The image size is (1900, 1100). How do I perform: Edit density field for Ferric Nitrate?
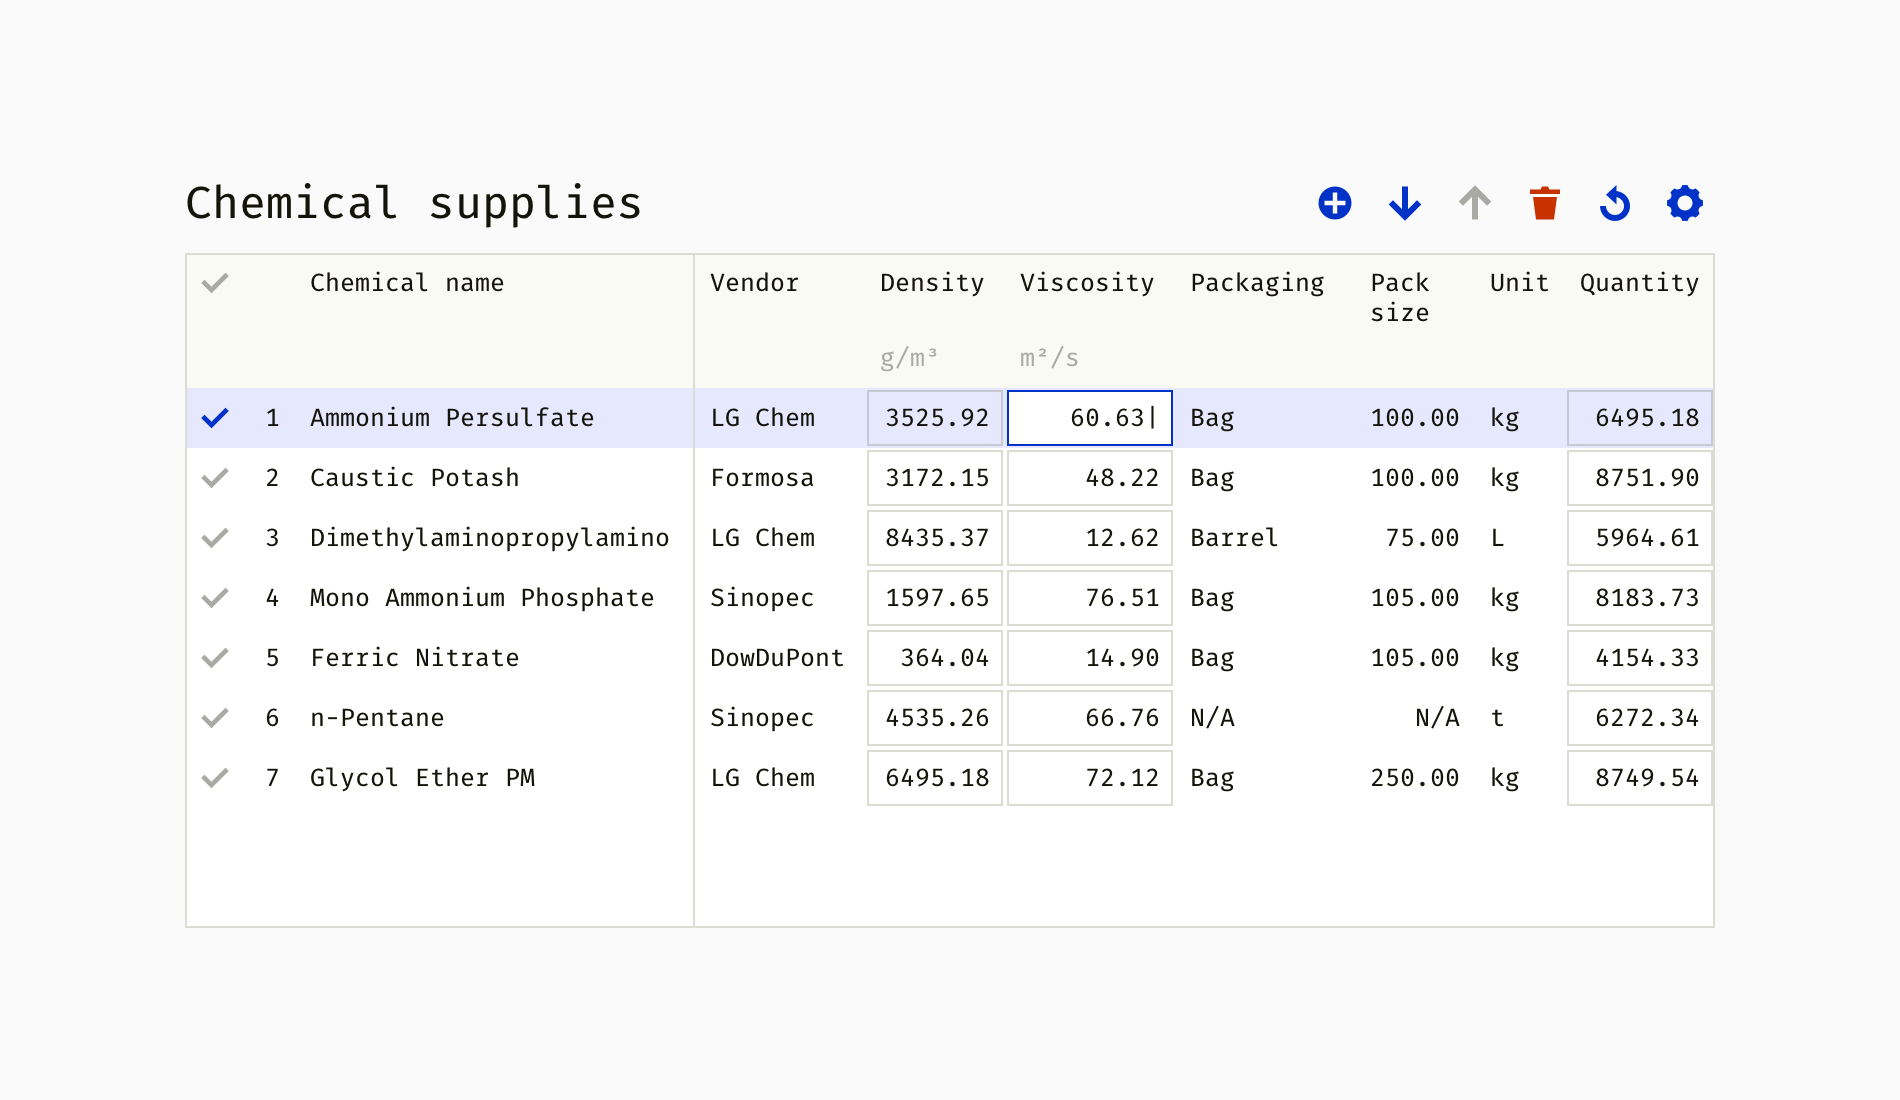[x=935, y=658]
